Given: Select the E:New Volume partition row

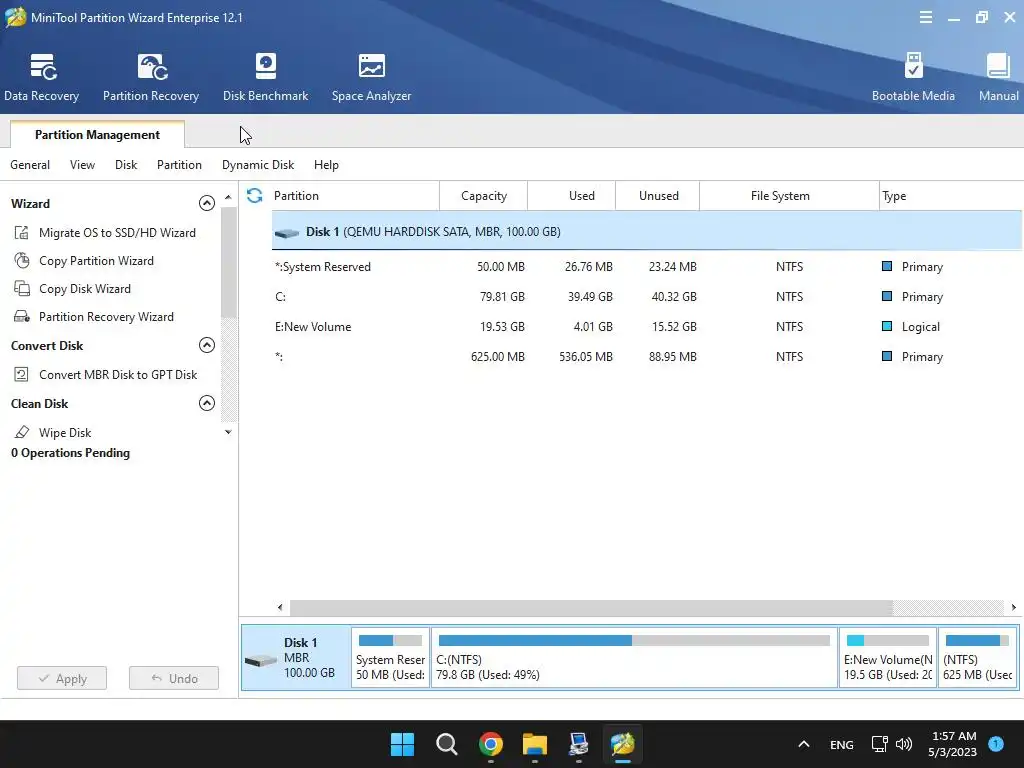Looking at the screenshot, I should (647, 327).
